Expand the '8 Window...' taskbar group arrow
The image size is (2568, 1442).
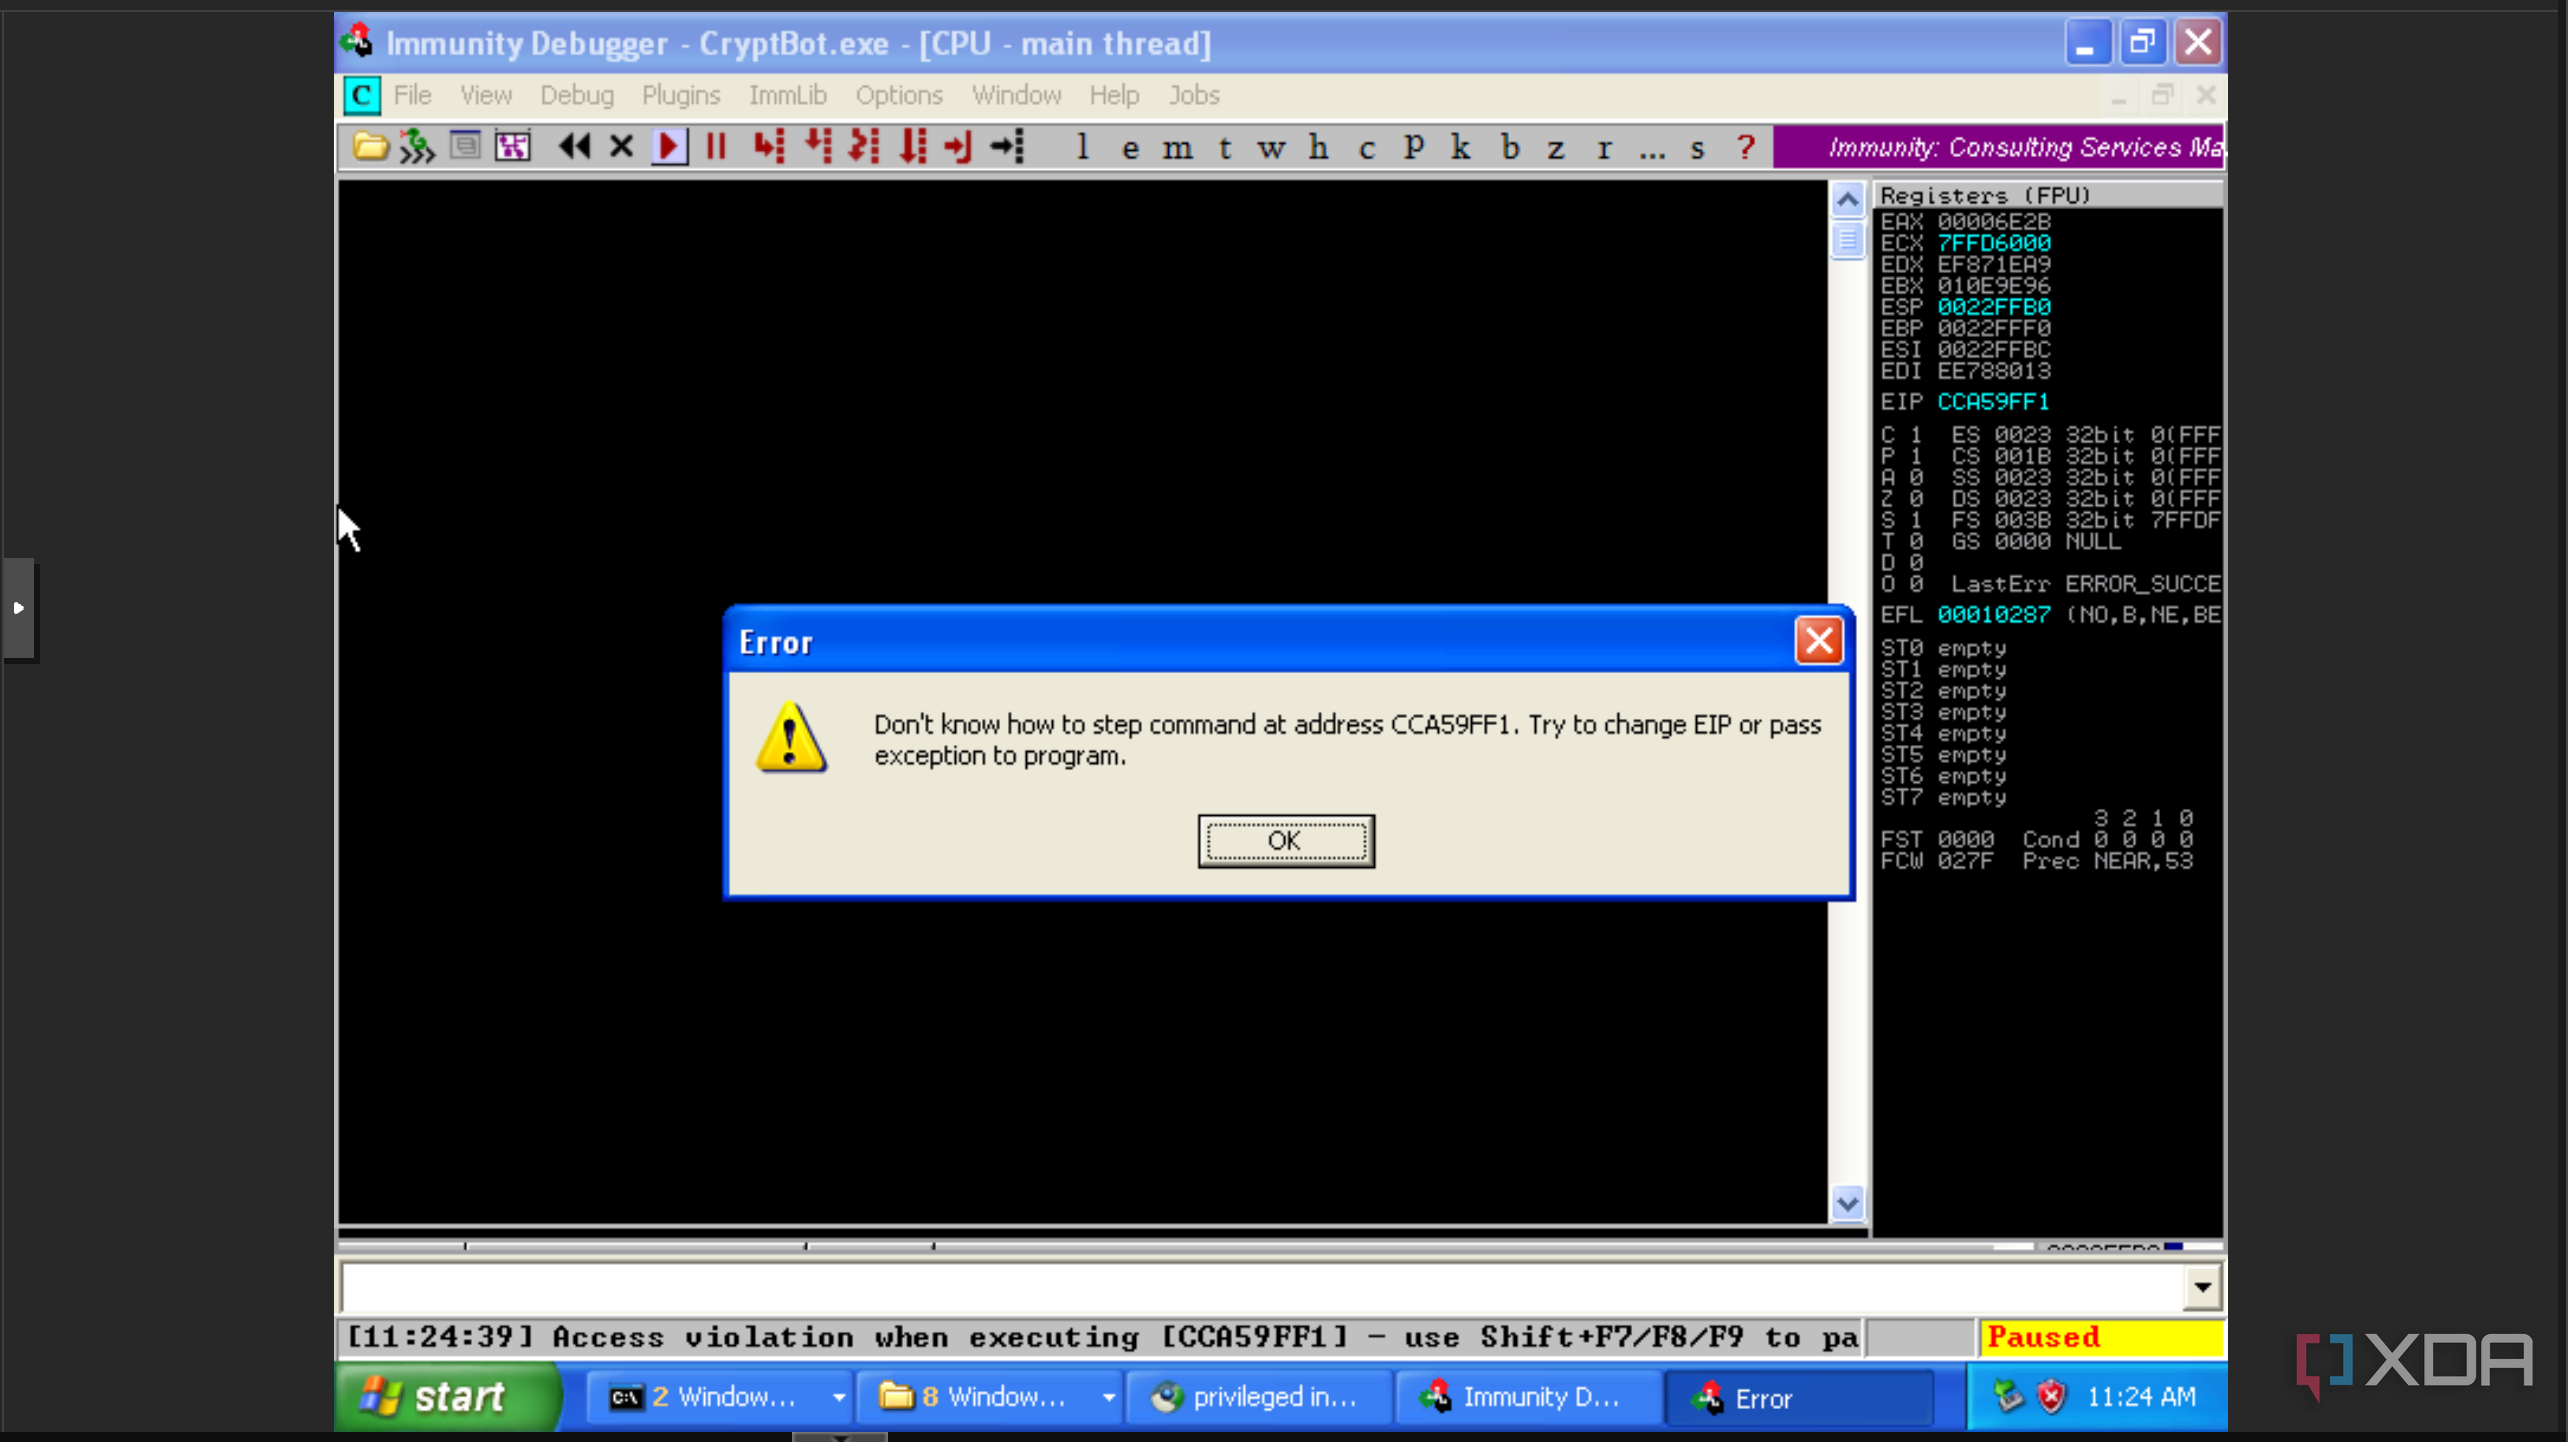click(x=1108, y=1397)
